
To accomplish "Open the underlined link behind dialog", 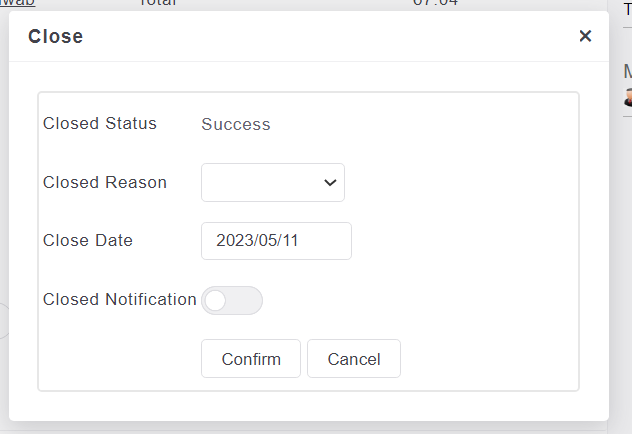I will (17, 3).
